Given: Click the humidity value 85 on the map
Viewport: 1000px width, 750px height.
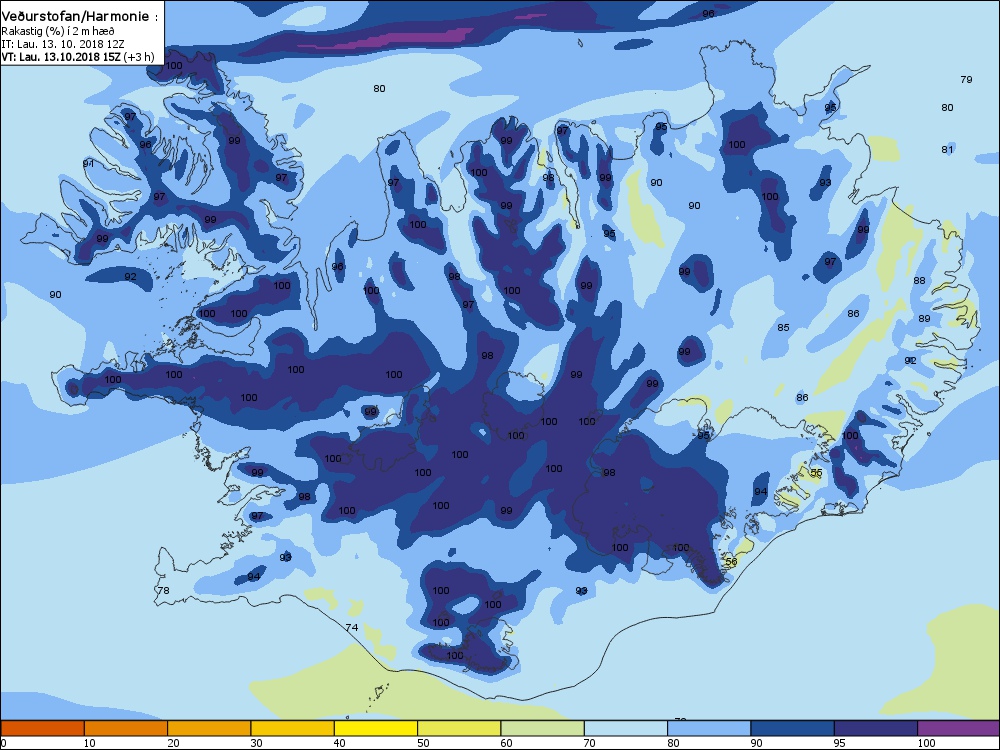Looking at the screenshot, I should click(783, 327).
